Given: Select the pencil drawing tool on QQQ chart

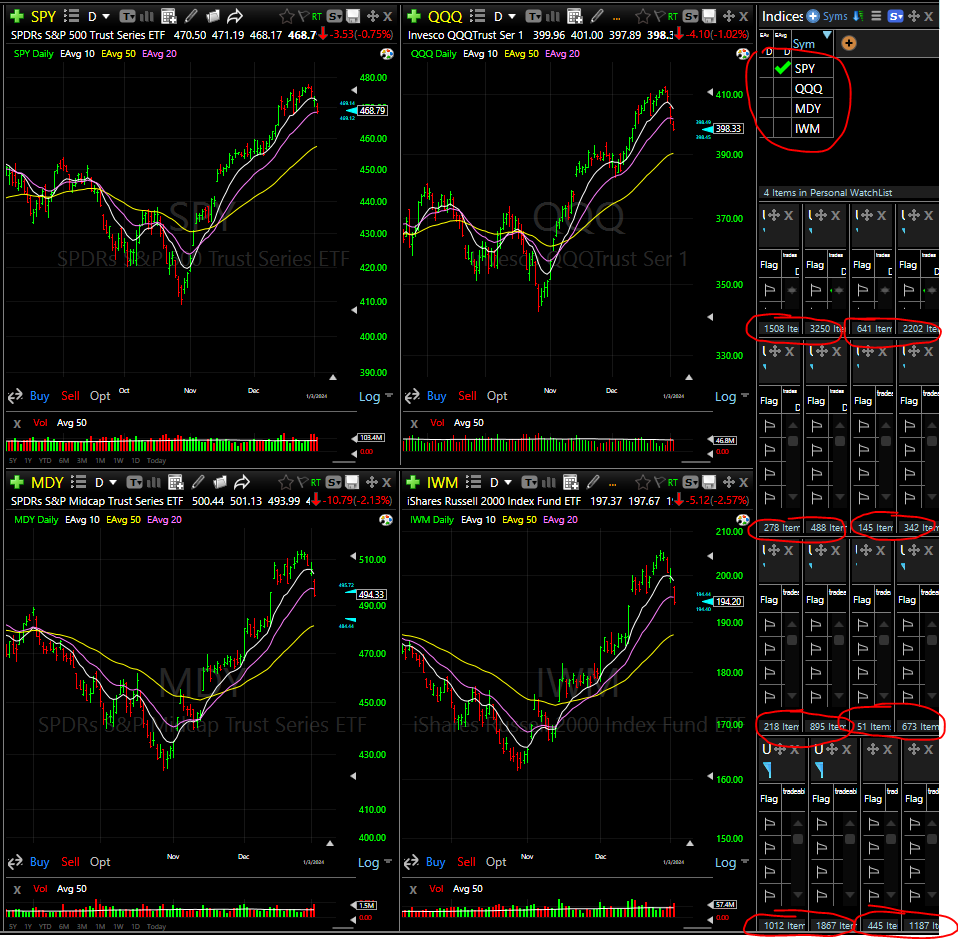Looking at the screenshot, I should 597,16.
